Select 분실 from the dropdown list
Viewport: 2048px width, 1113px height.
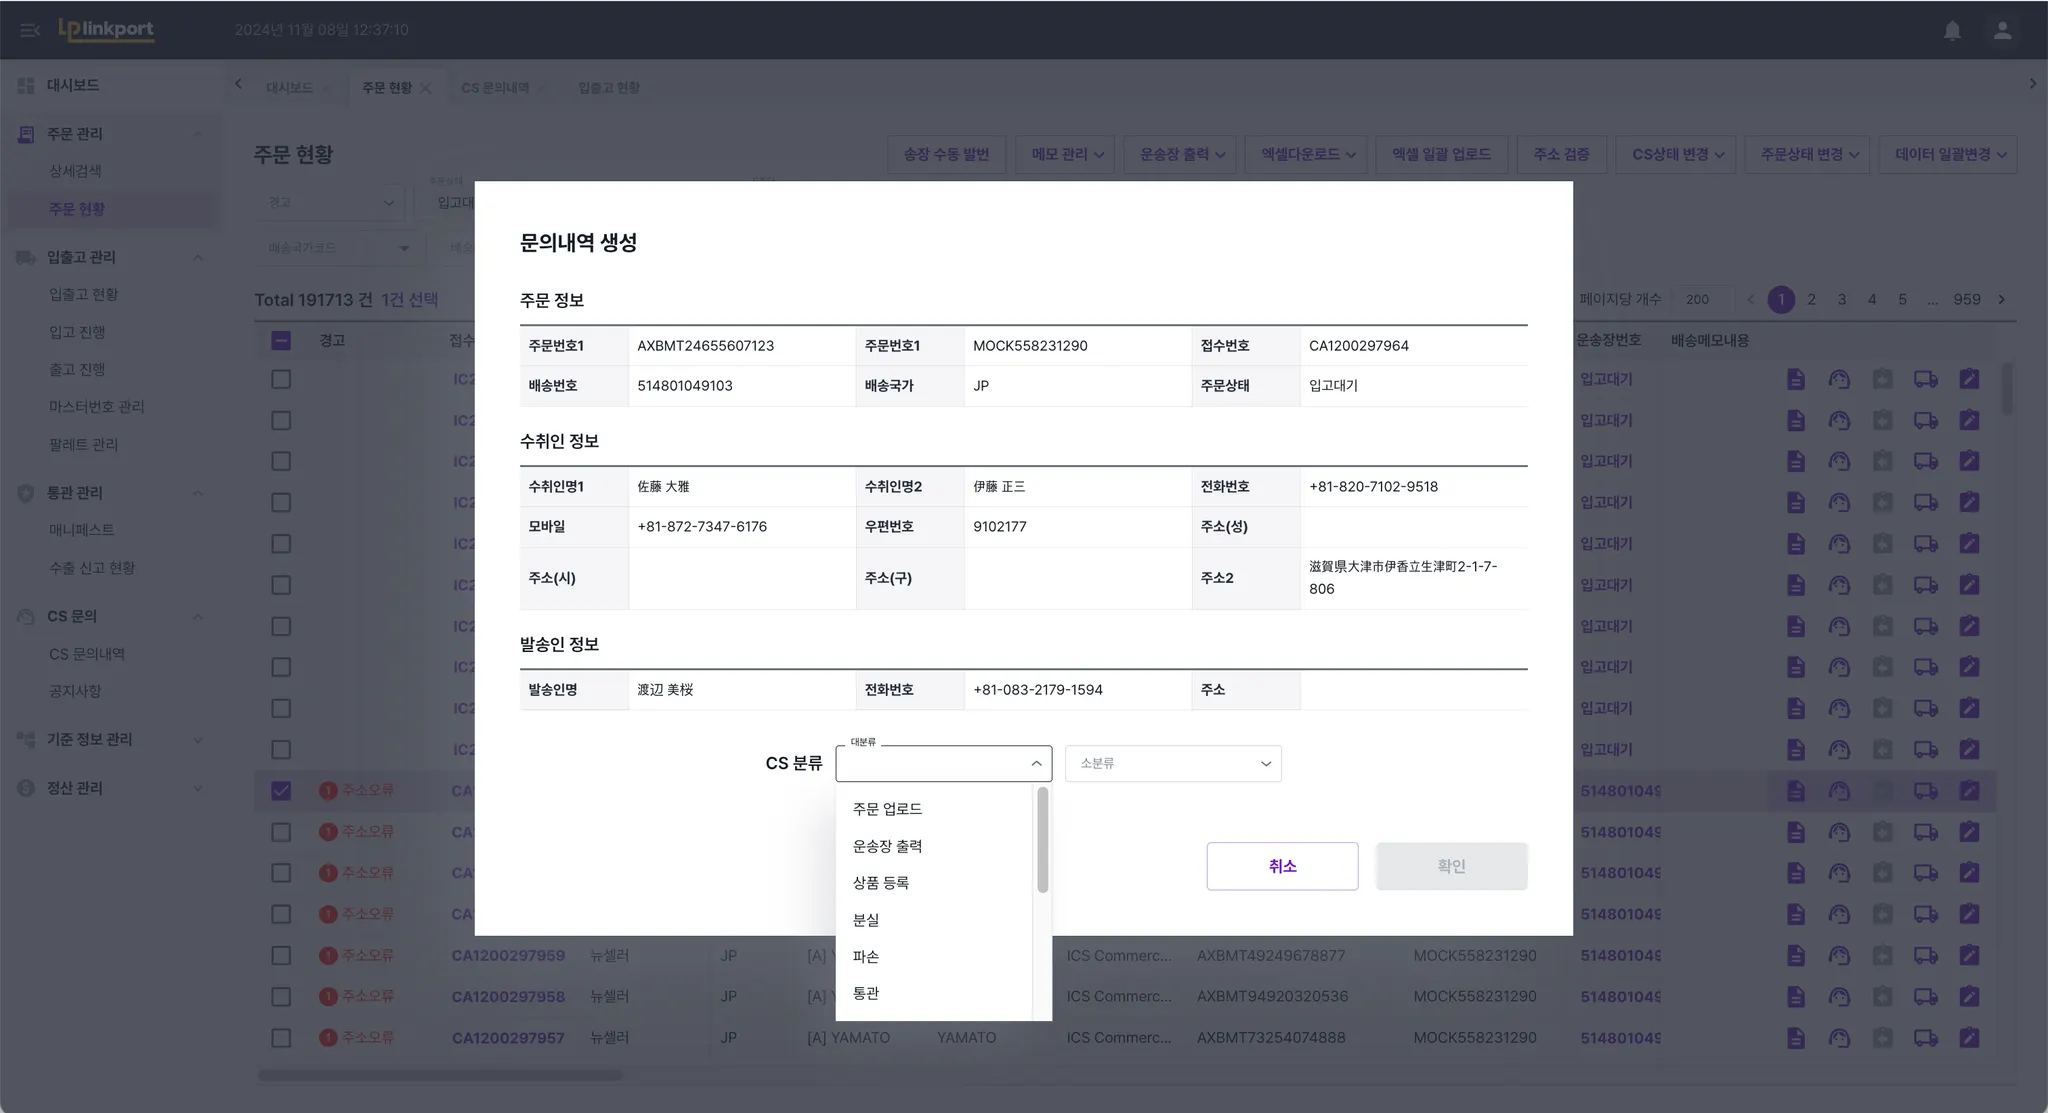coord(866,920)
